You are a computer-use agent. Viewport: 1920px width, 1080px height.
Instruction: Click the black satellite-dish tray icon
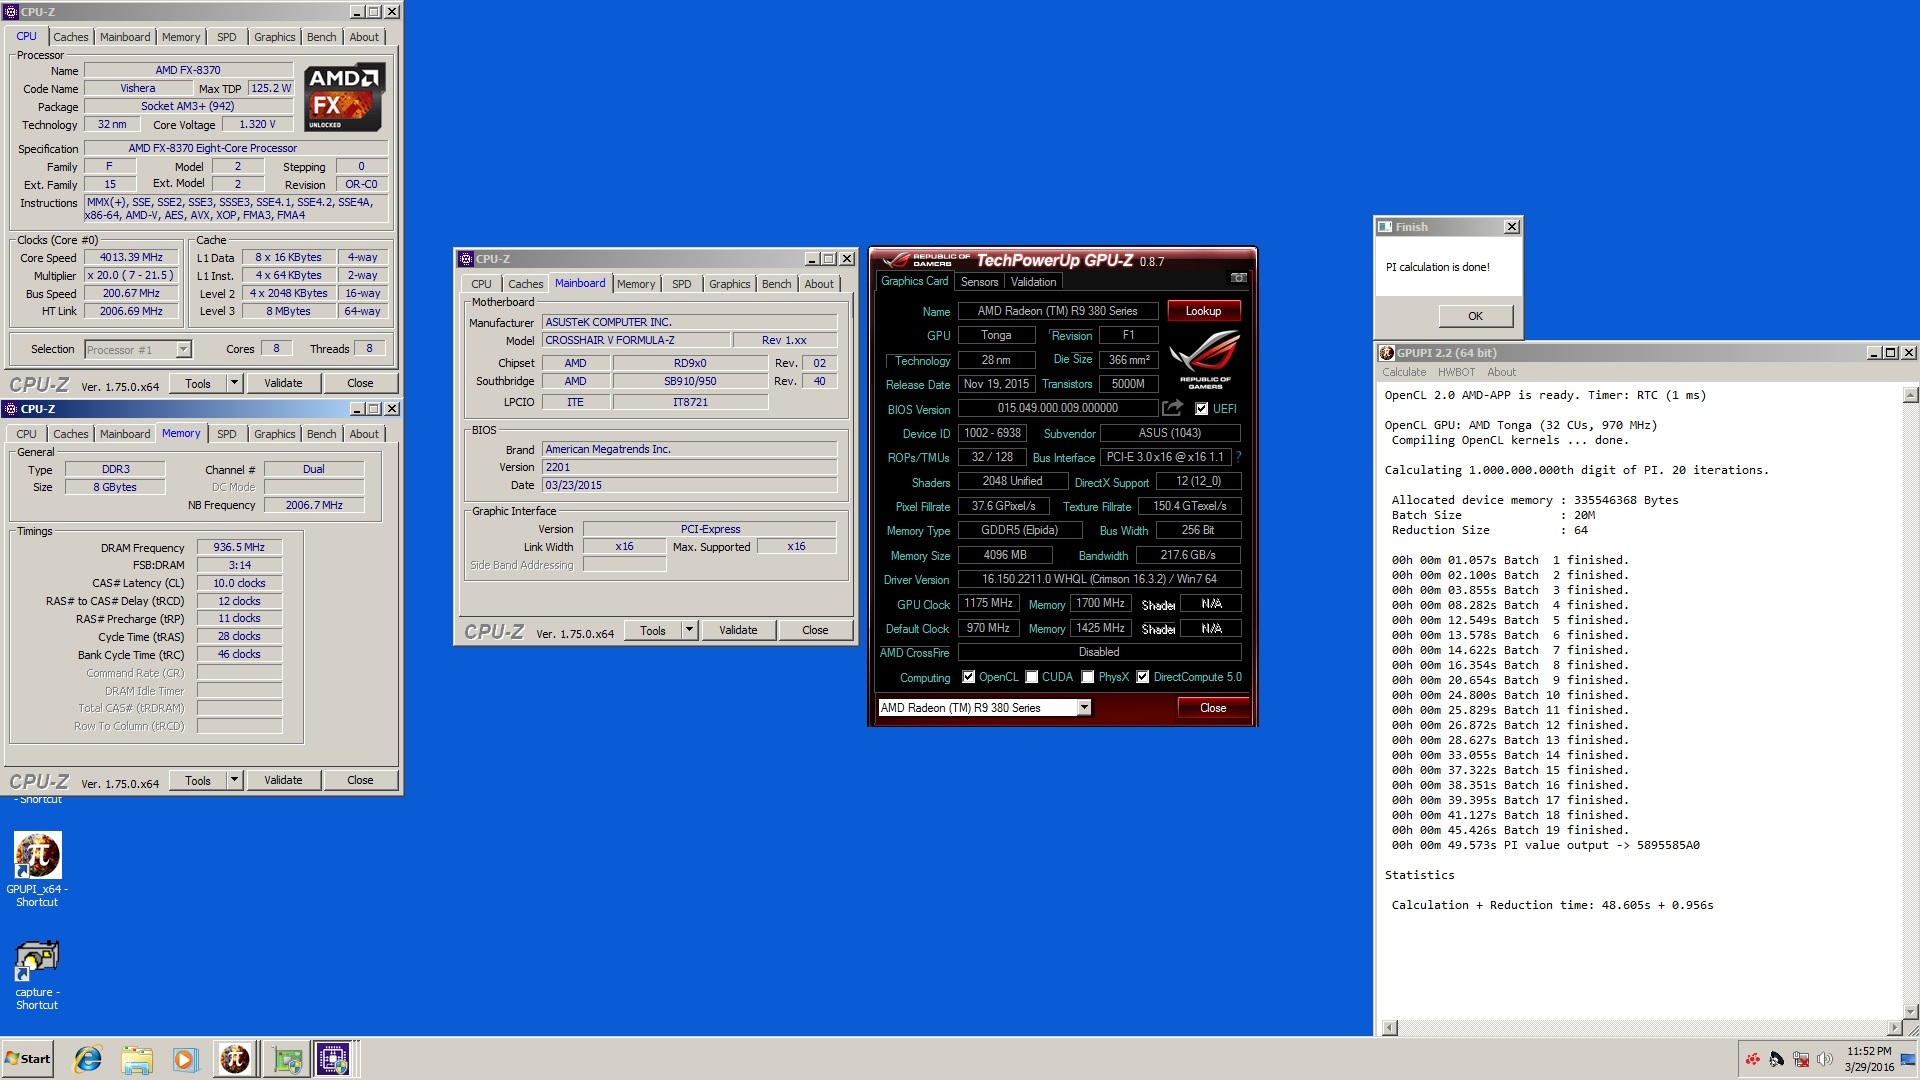1776,1059
